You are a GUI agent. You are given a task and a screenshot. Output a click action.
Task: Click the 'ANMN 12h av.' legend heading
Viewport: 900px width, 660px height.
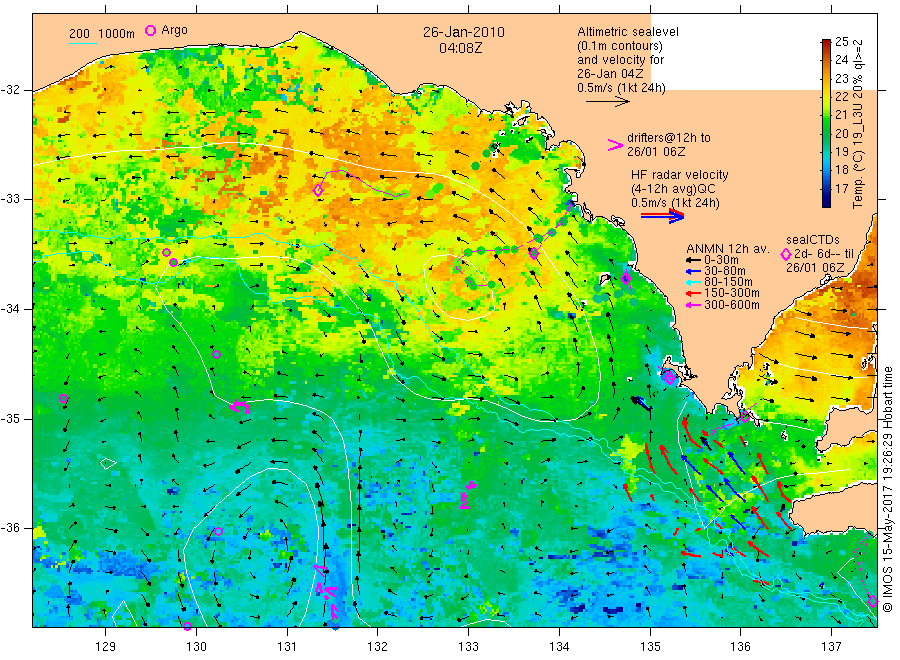coord(728,249)
